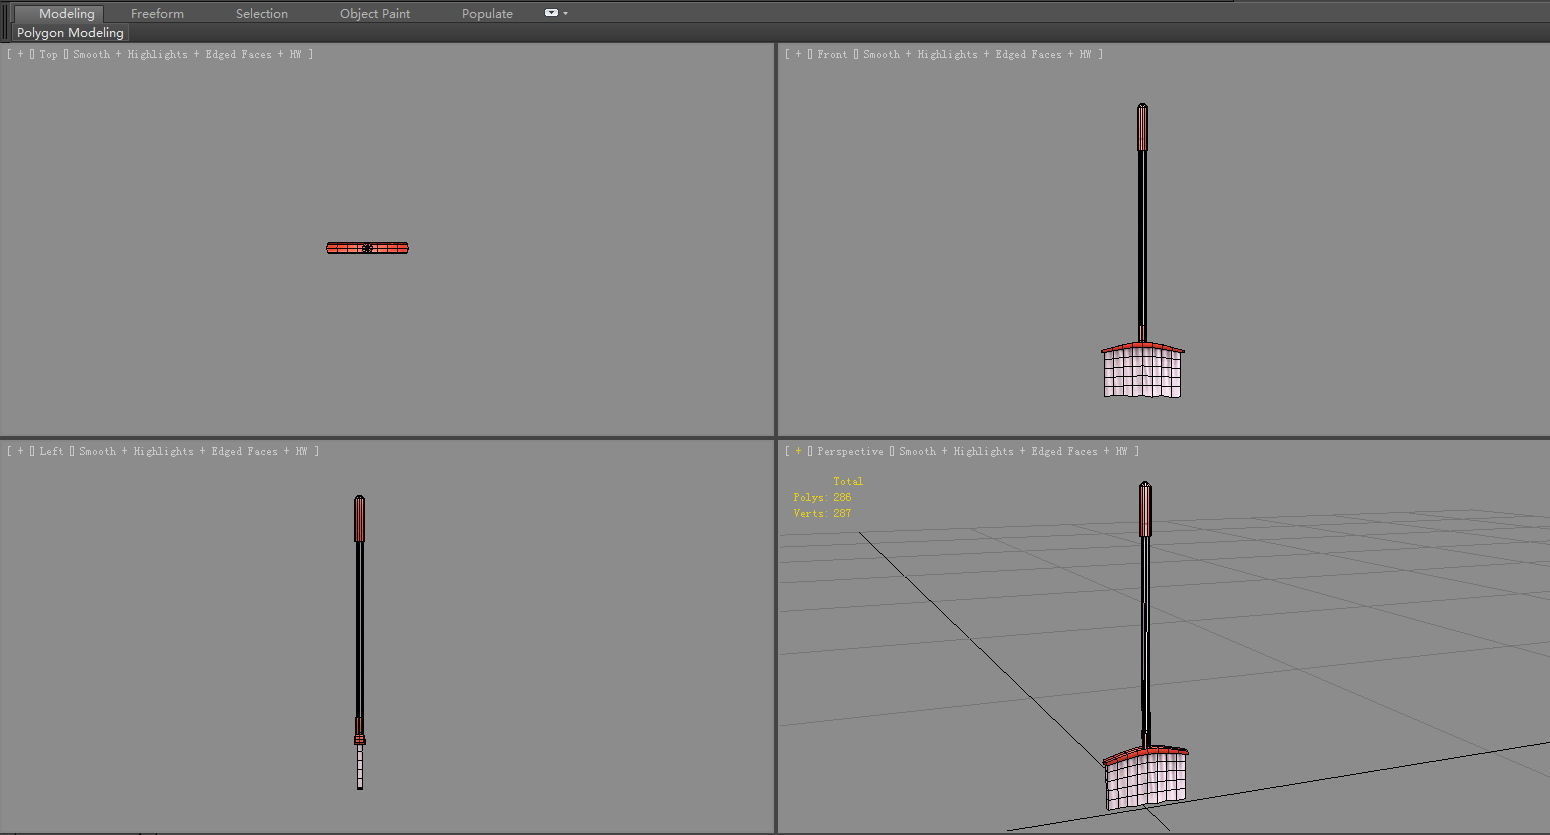
Task: Activate the Left viewport by clicking its label
Action: (51, 451)
